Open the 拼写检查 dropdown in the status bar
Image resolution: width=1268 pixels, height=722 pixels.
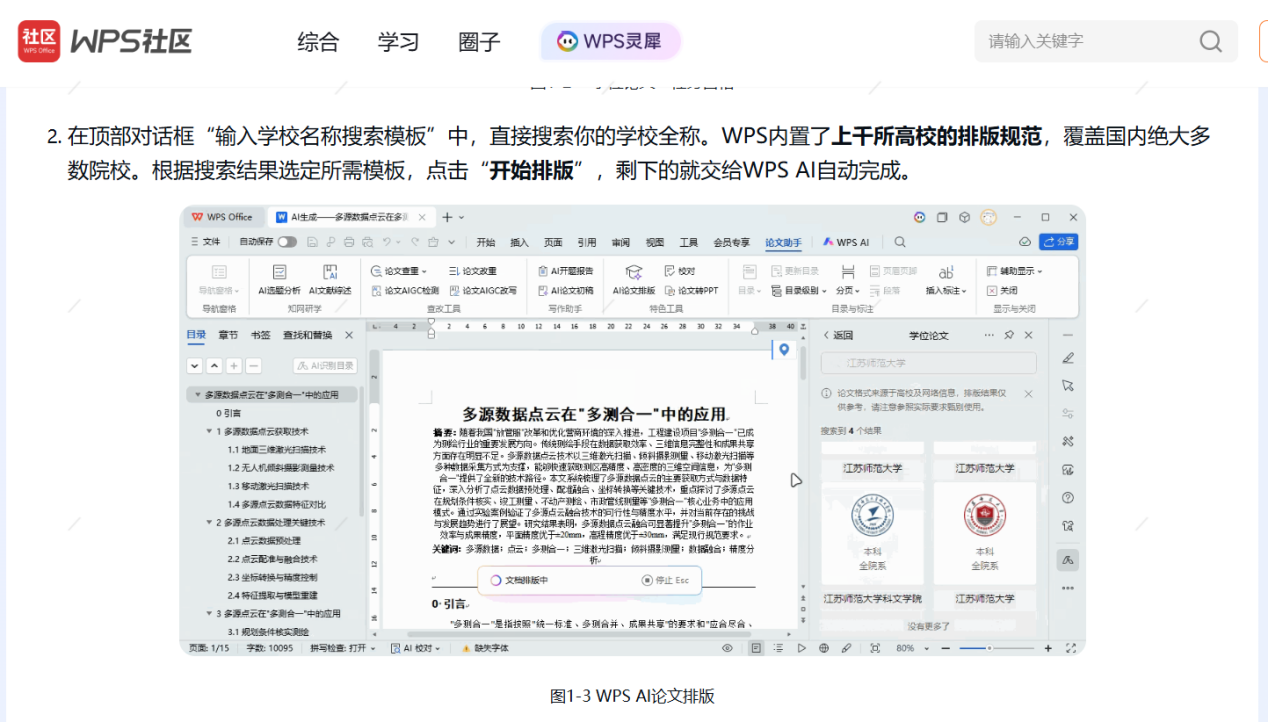click(x=343, y=648)
